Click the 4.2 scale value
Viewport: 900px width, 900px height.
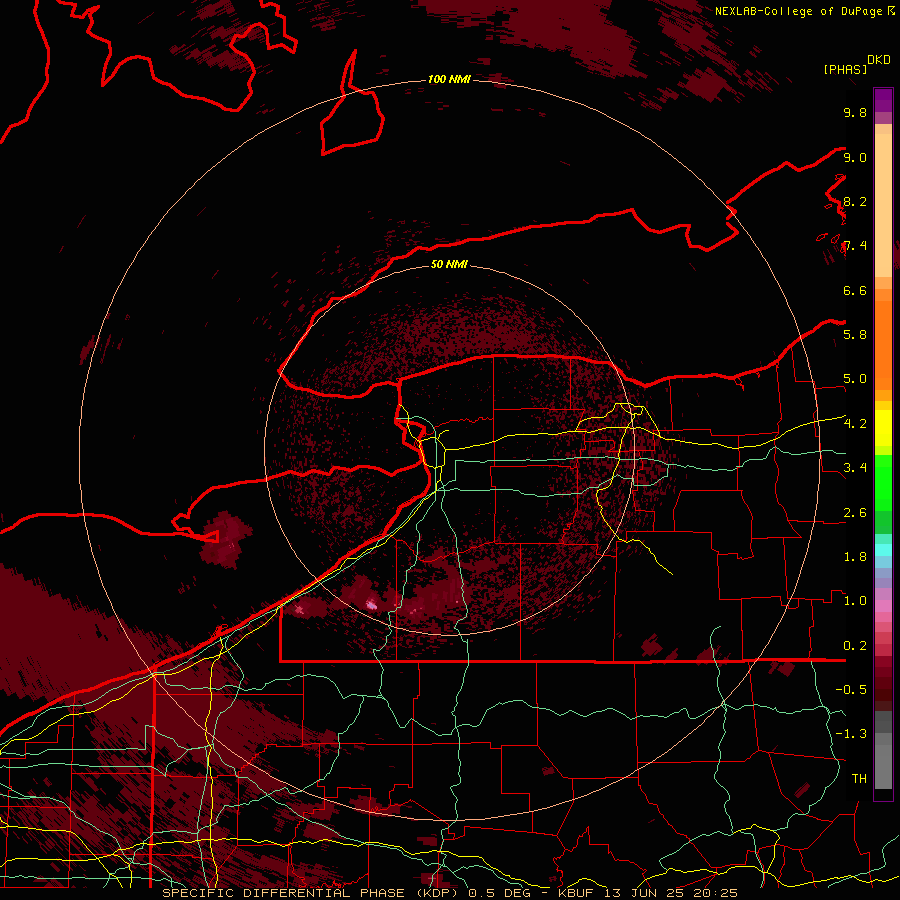[855, 424]
